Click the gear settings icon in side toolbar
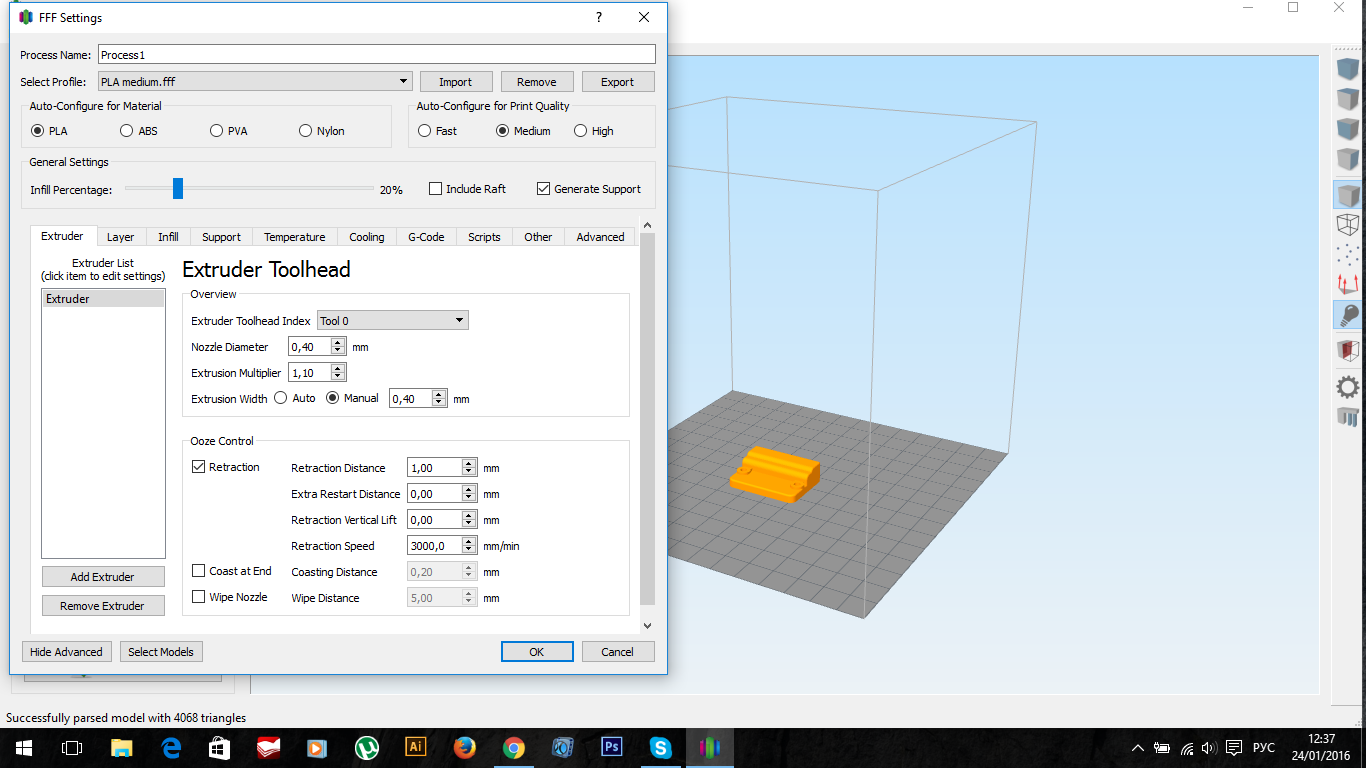Viewport: 1366px width, 768px height. tap(1348, 387)
